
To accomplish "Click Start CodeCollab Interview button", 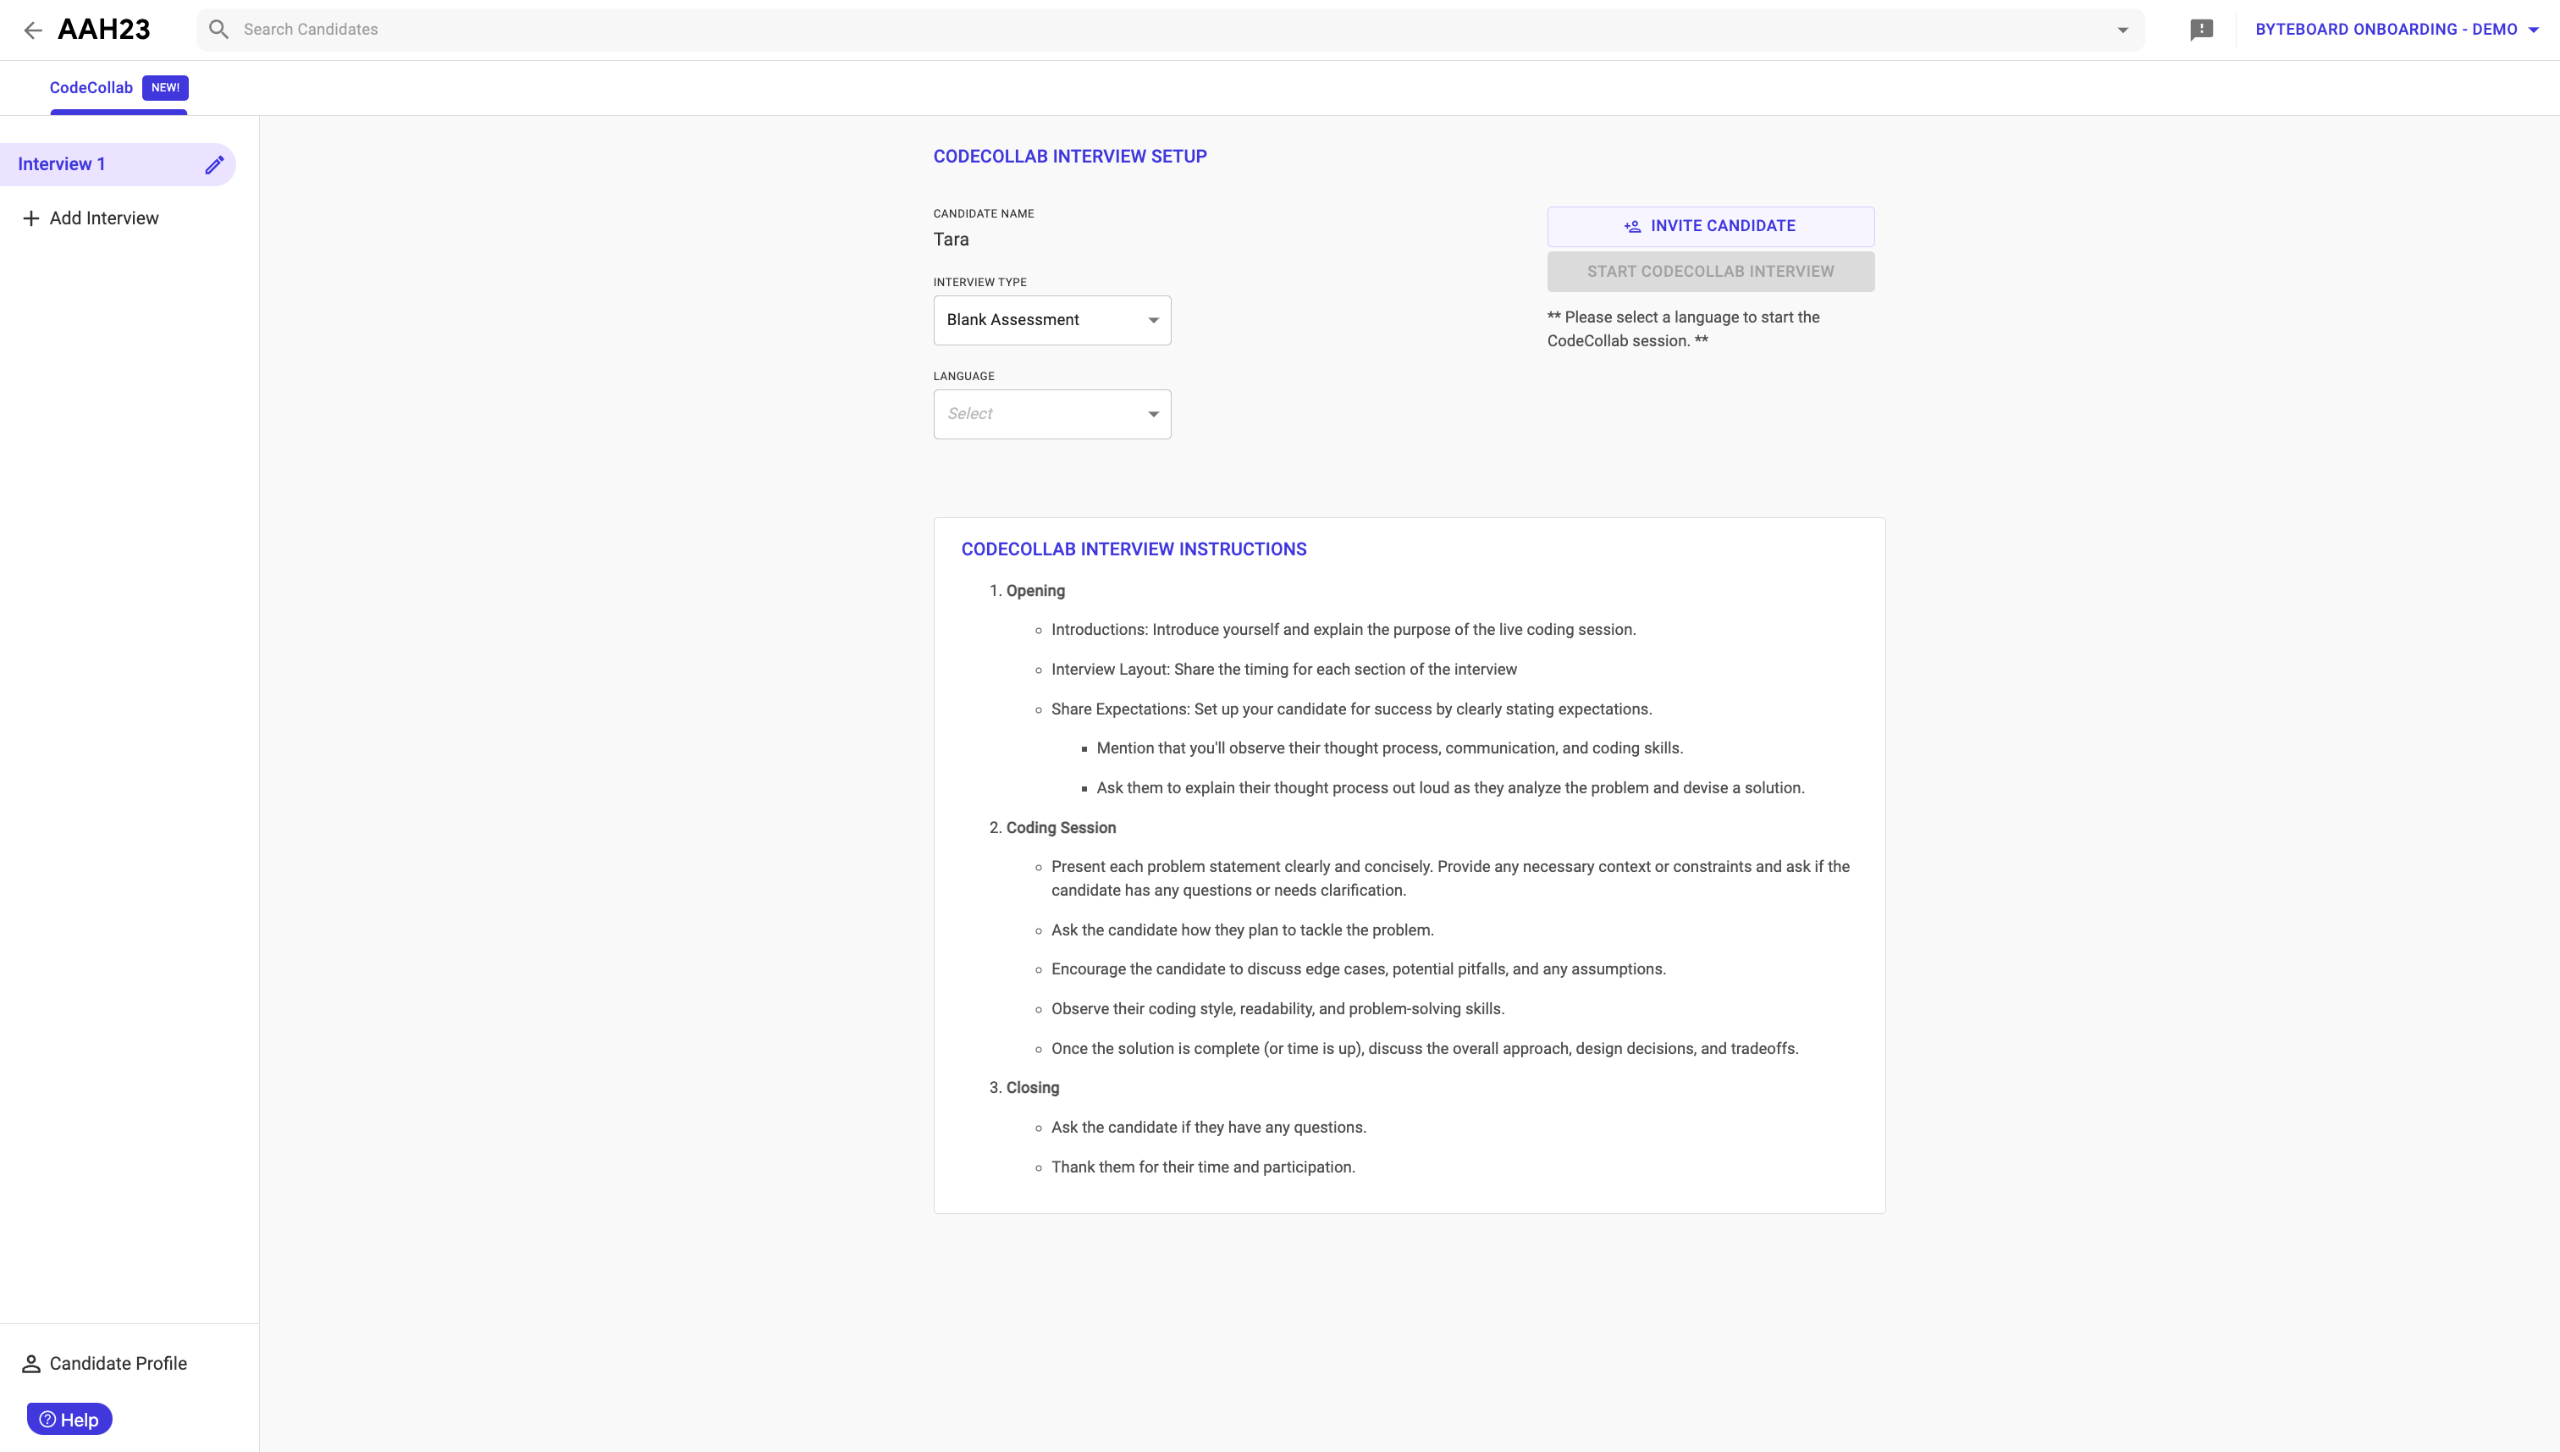I will [x=1710, y=272].
